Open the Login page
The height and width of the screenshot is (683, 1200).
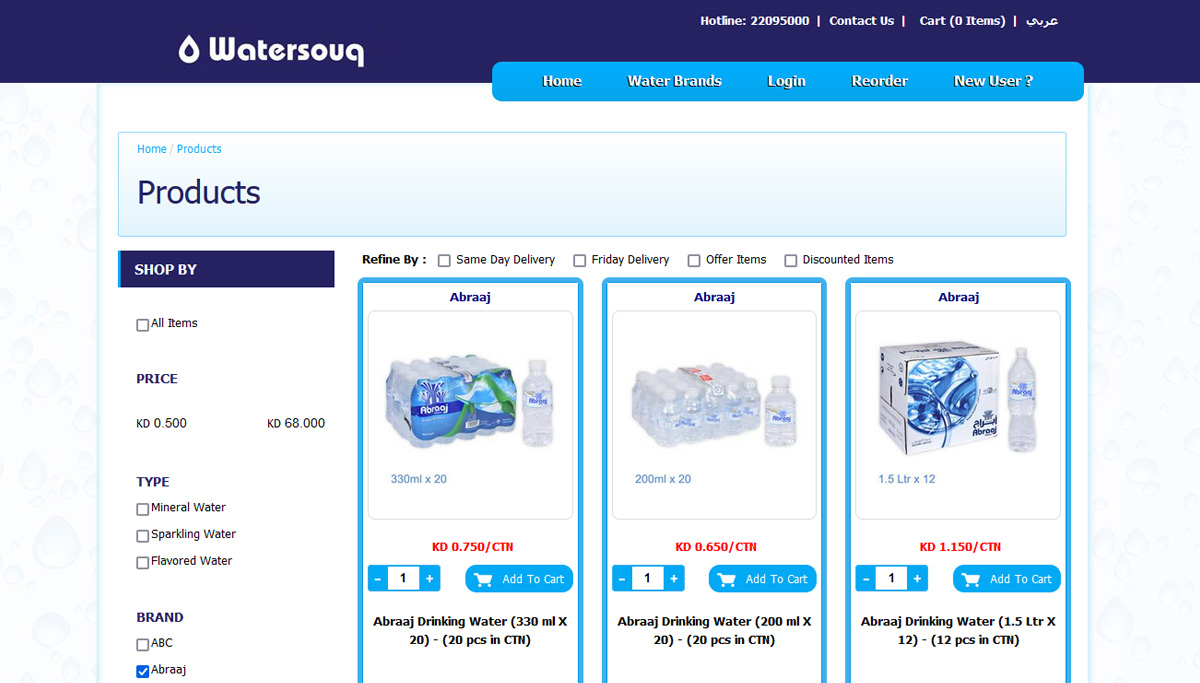pyautogui.click(x=786, y=81)
